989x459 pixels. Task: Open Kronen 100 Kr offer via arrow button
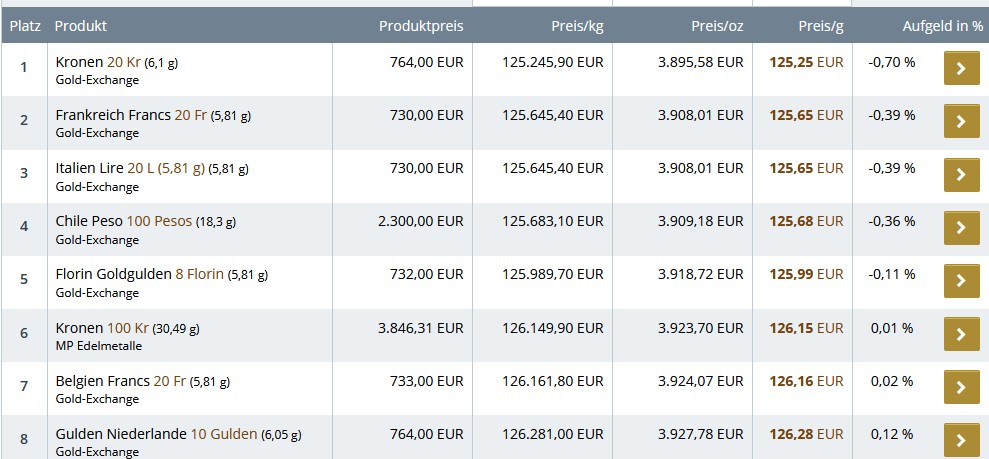point(961,334)
